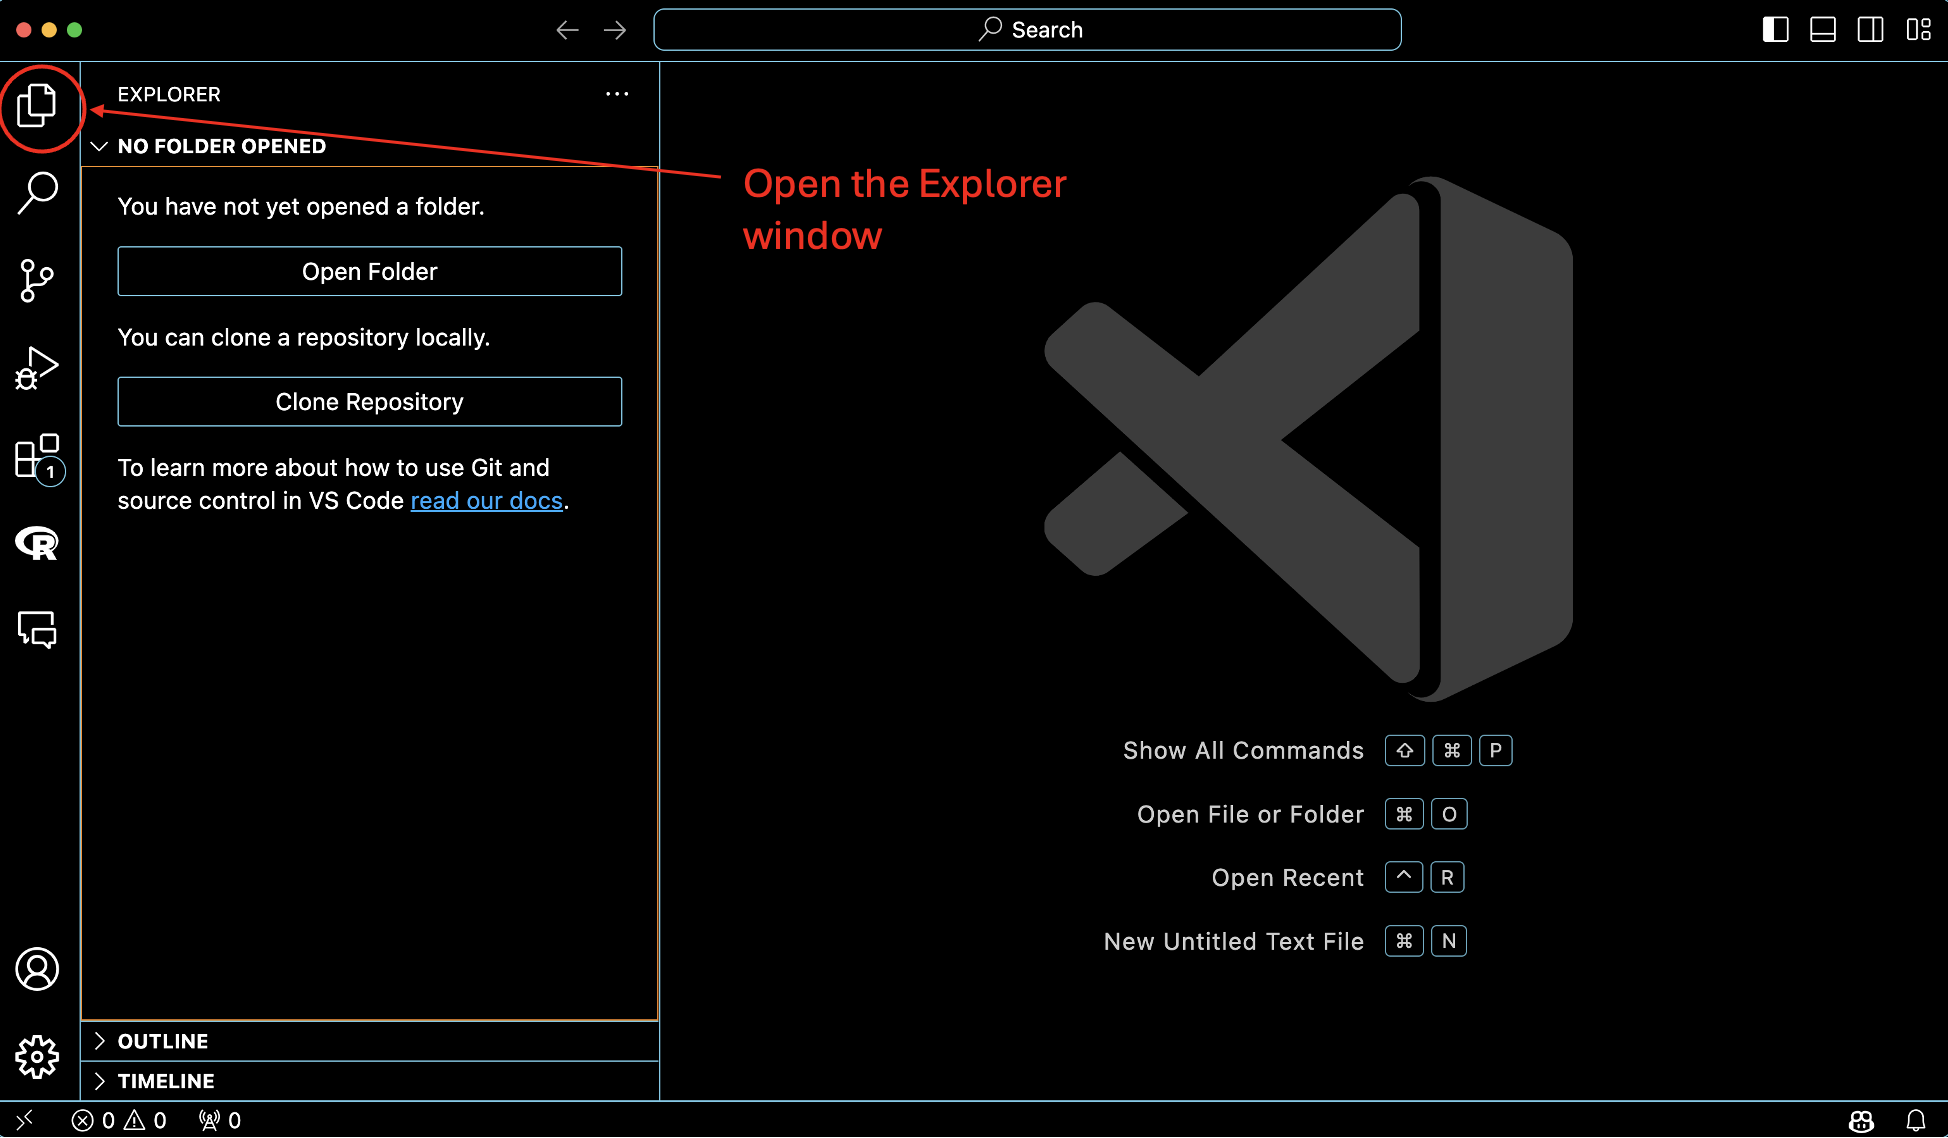Click the top Search command box
Screen dimensions: 1948x1138
1027,30
